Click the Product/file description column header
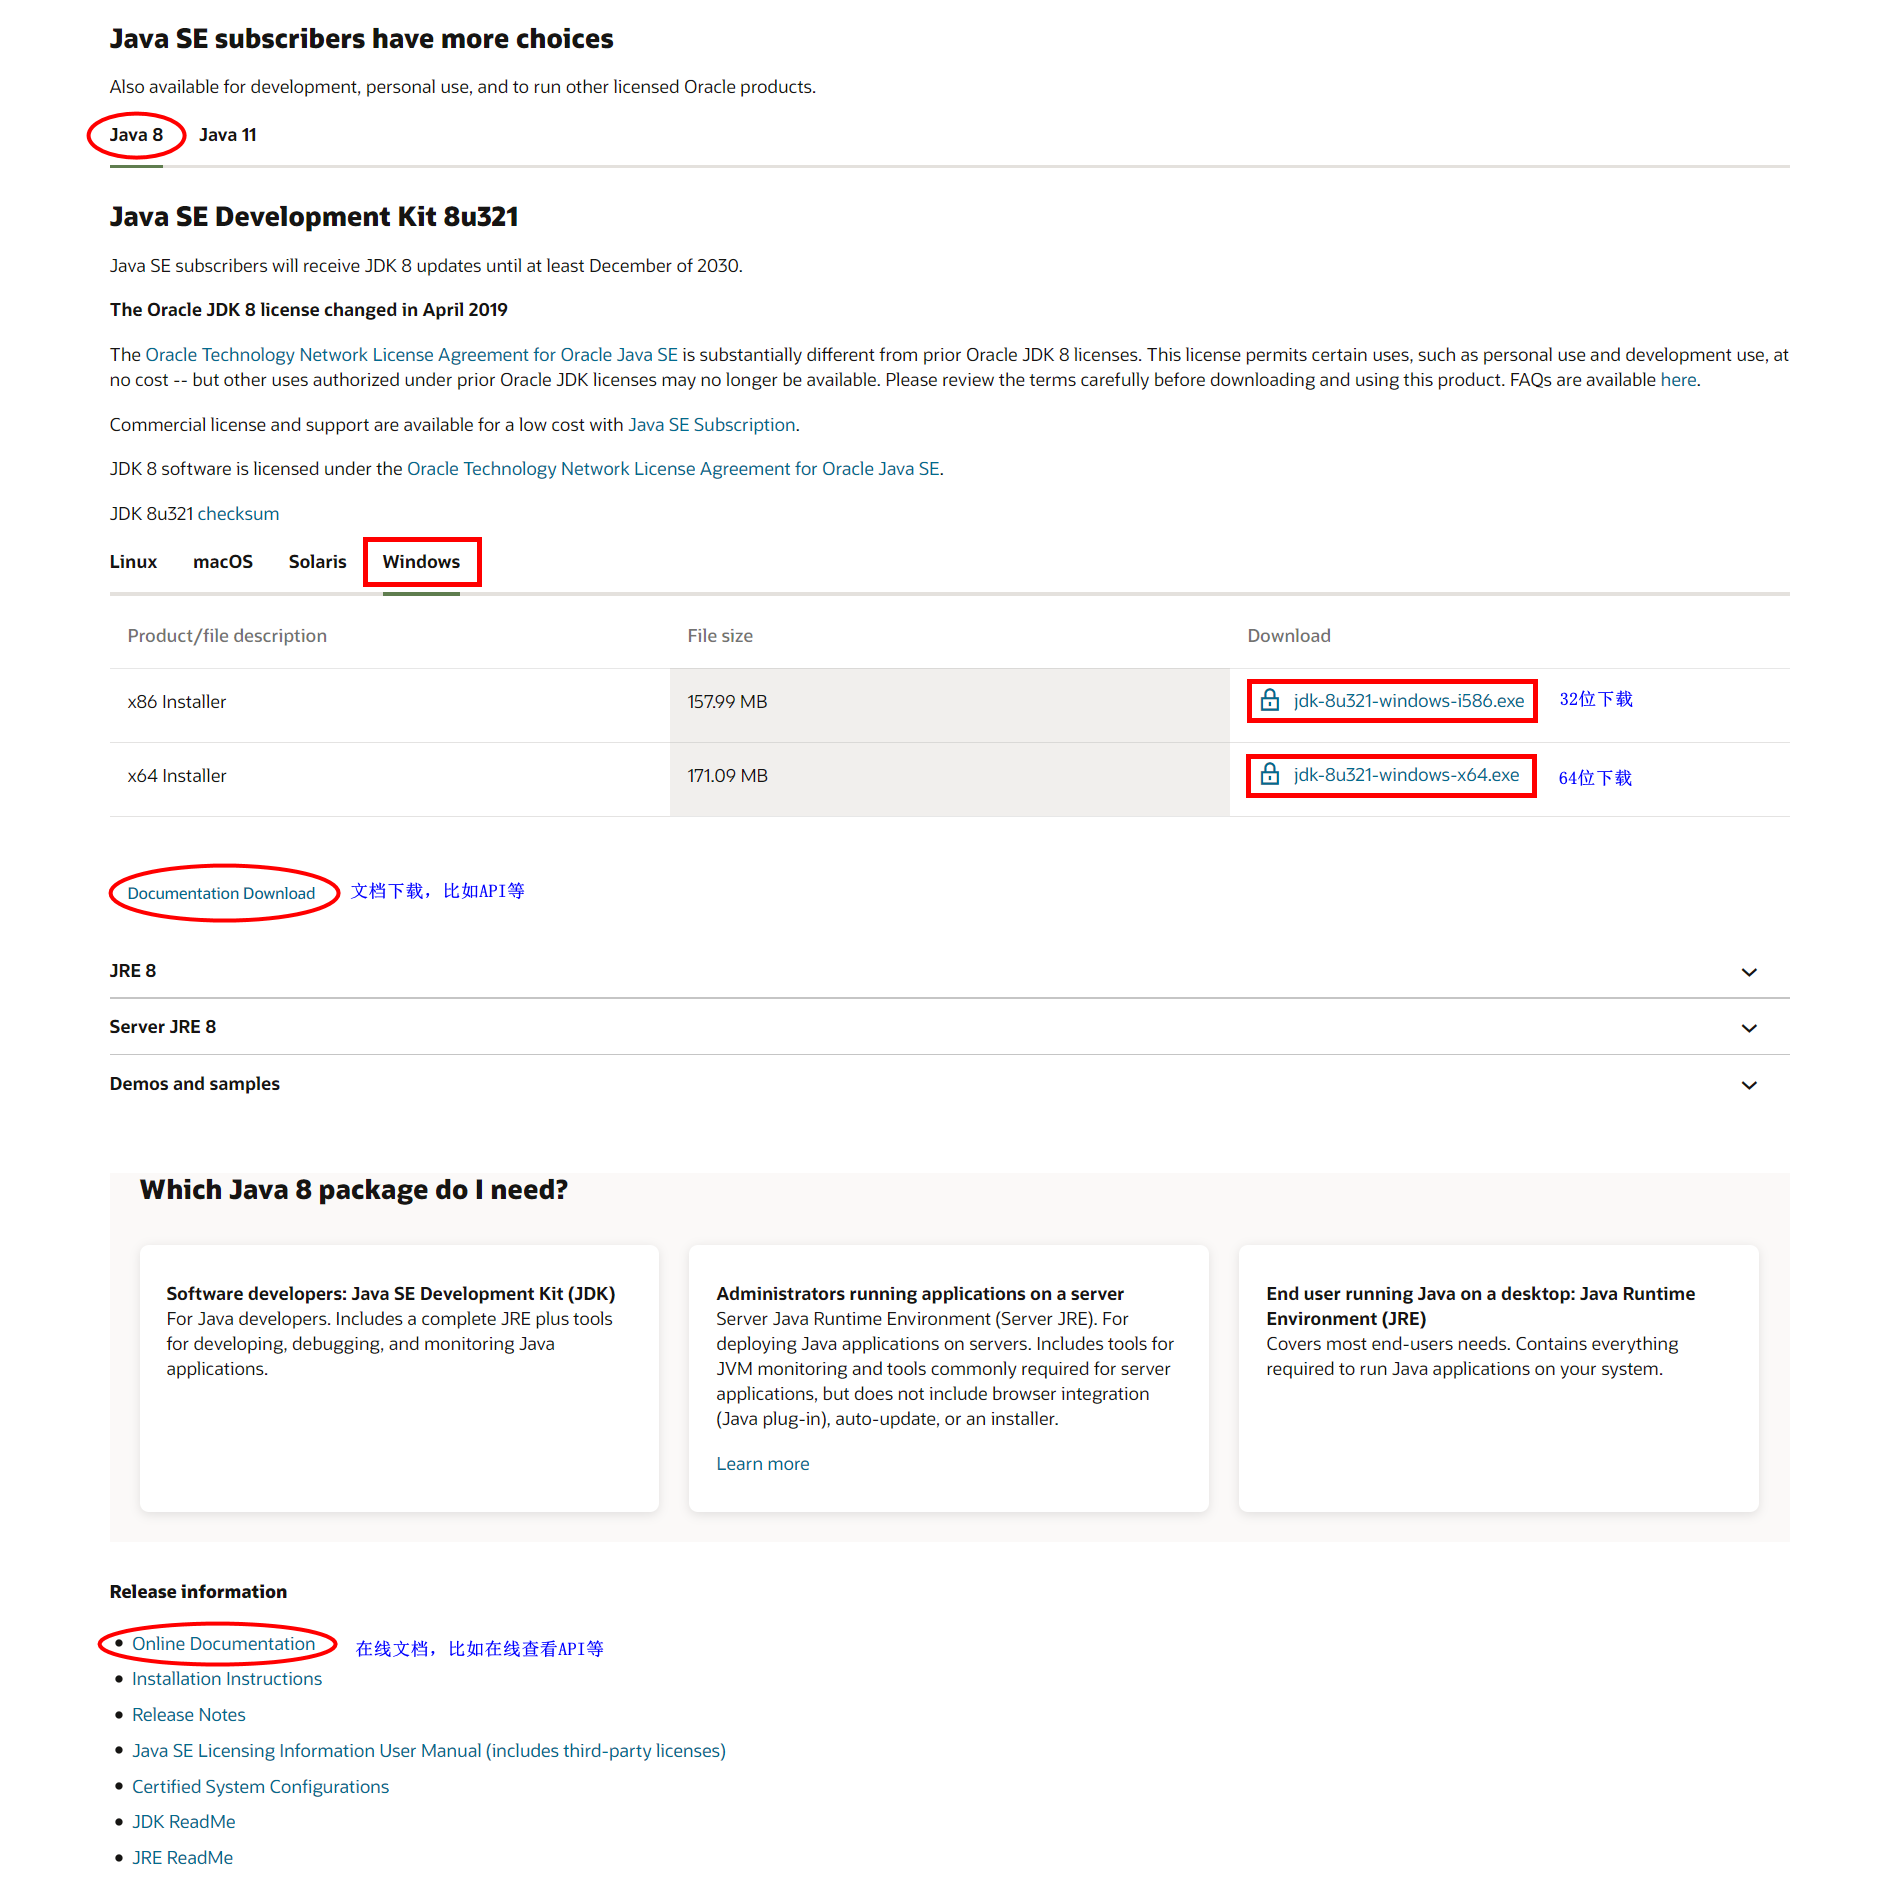 [x=227, y=636]
